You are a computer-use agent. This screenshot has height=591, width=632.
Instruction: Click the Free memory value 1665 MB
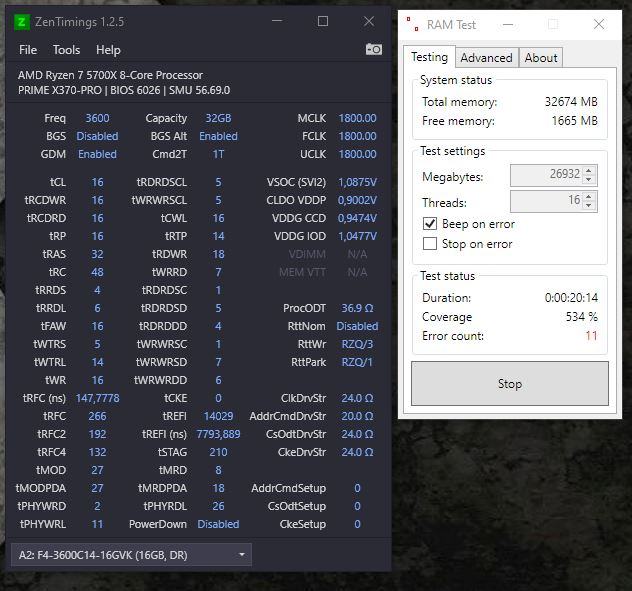(574, 121)
